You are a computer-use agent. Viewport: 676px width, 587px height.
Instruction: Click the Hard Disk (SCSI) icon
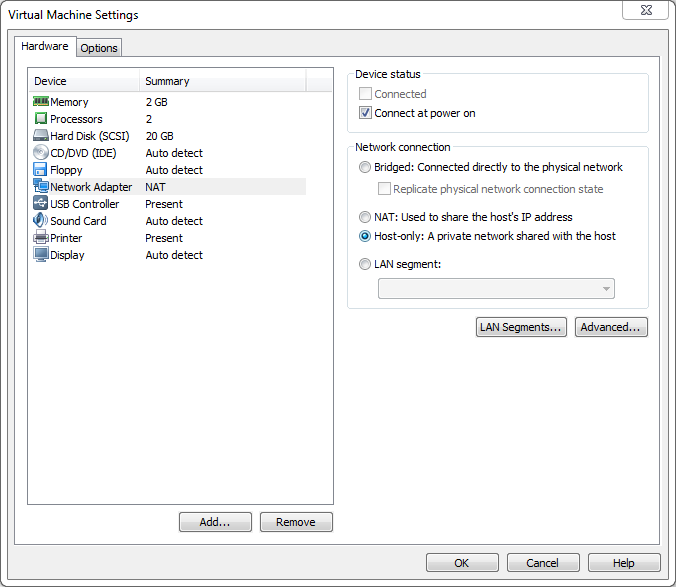click(41, 136)
